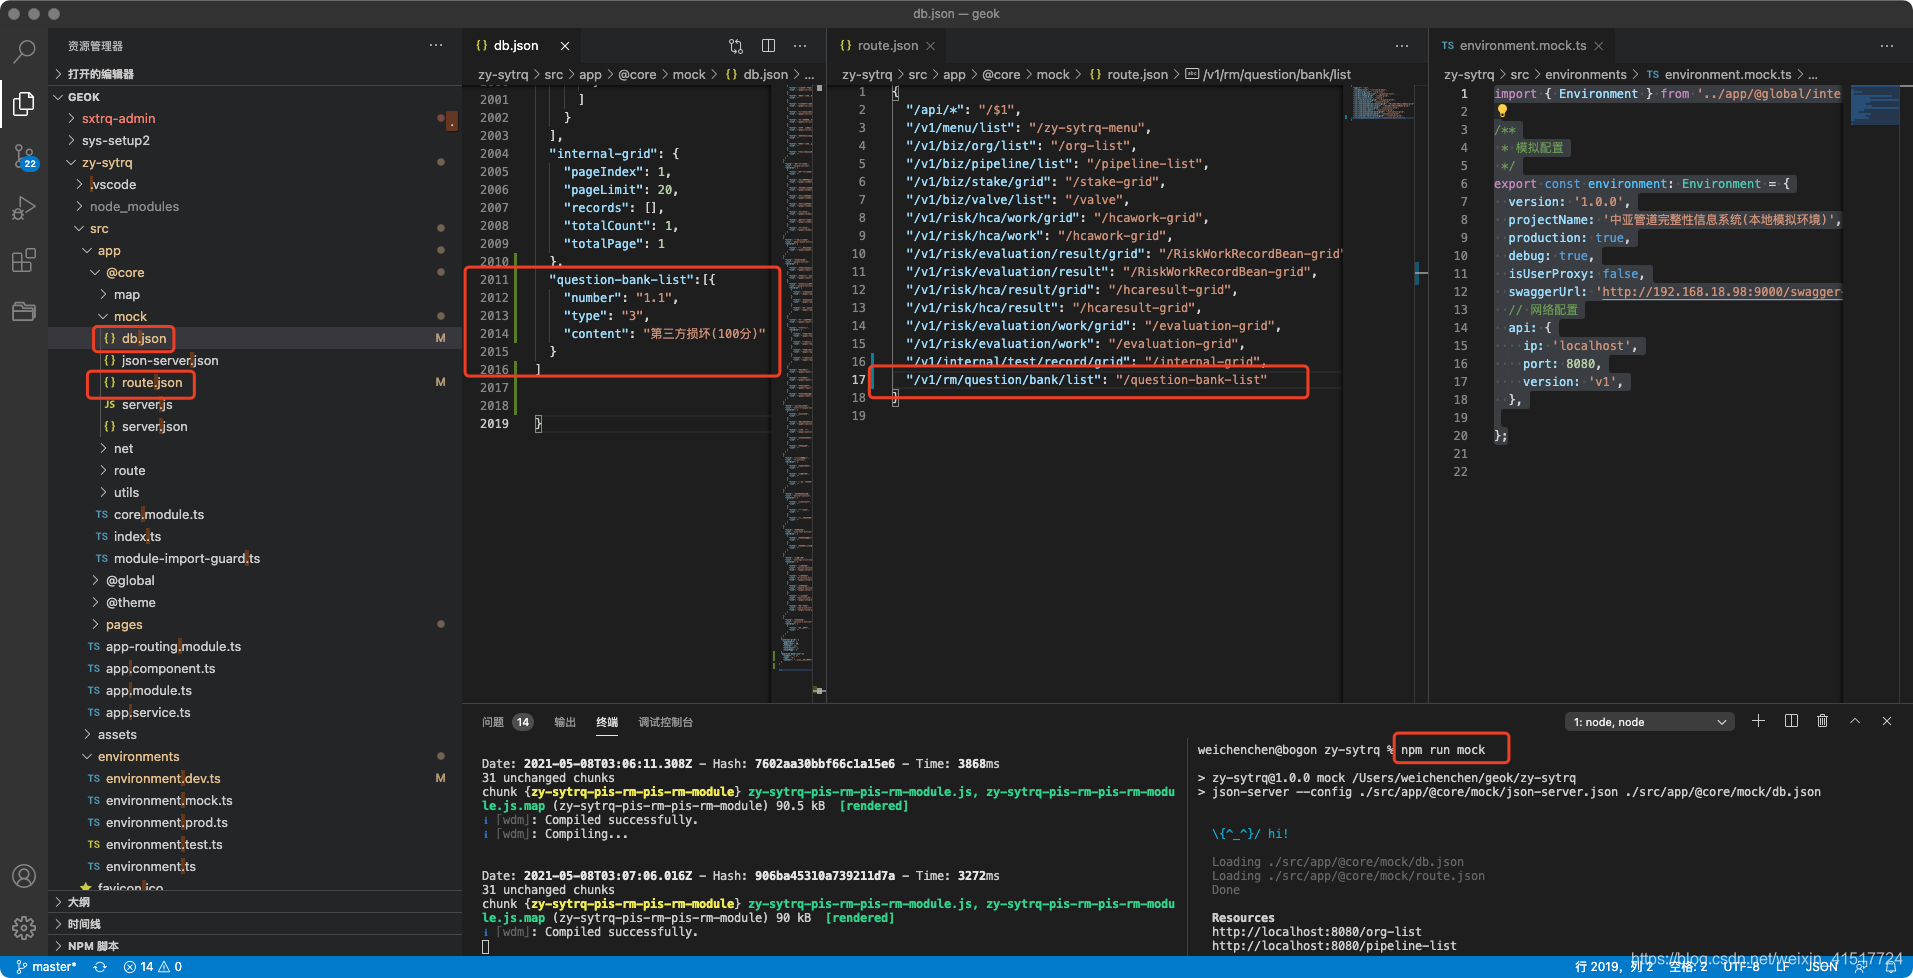Kill the terminal using the trash icon
Image resolution: width=1913 pixels, height=978 pixels.
pyautogui.click(x=1822, y=721)
